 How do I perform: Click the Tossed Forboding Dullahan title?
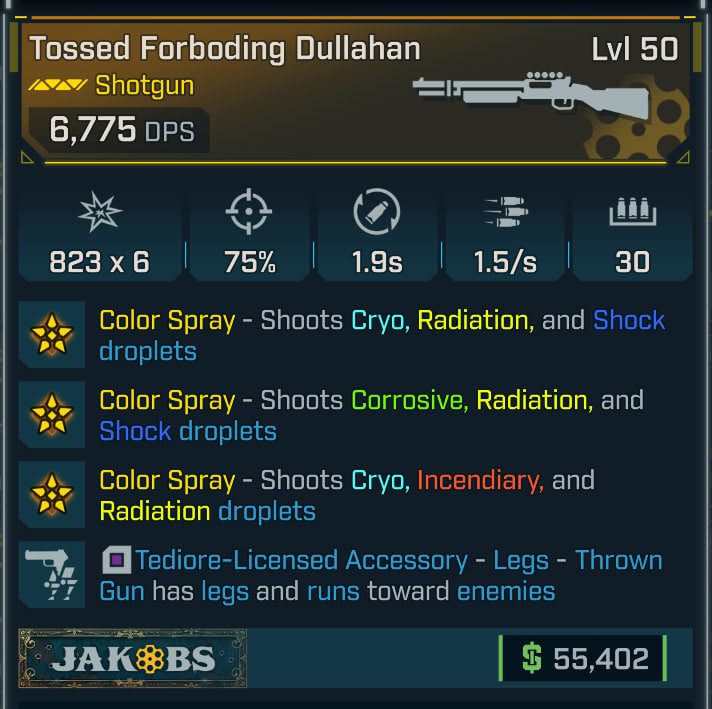(x=224, y=48)
